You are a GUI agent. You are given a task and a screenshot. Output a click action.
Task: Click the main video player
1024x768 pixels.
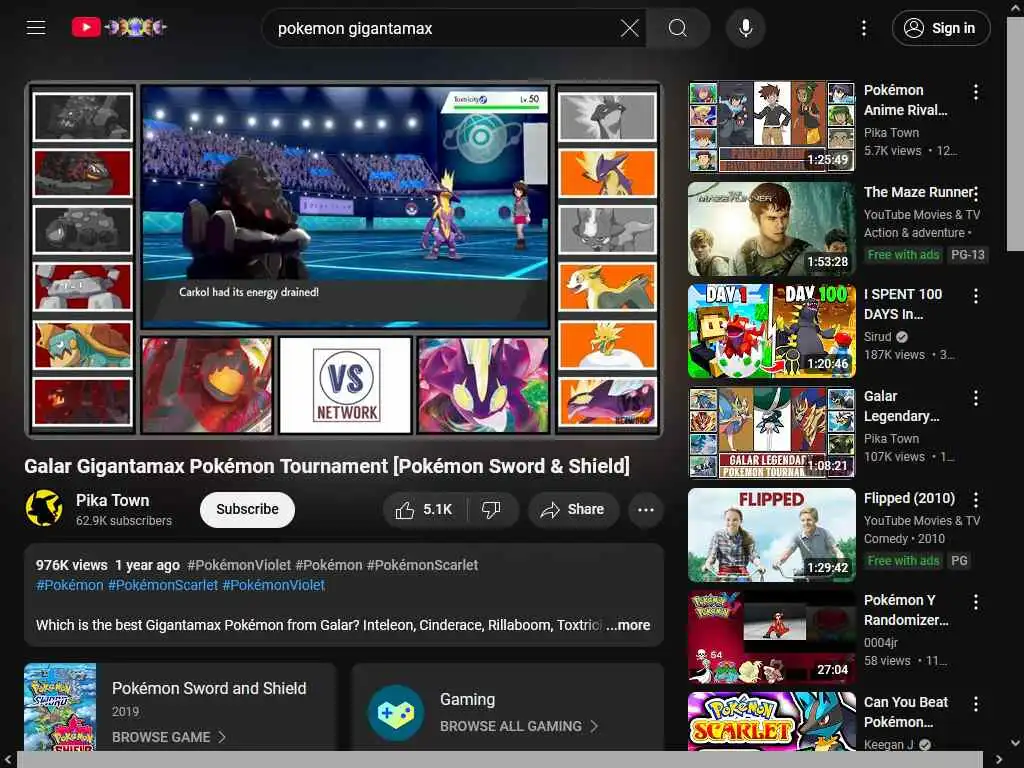pyautogui.click(x=344, y=259)
